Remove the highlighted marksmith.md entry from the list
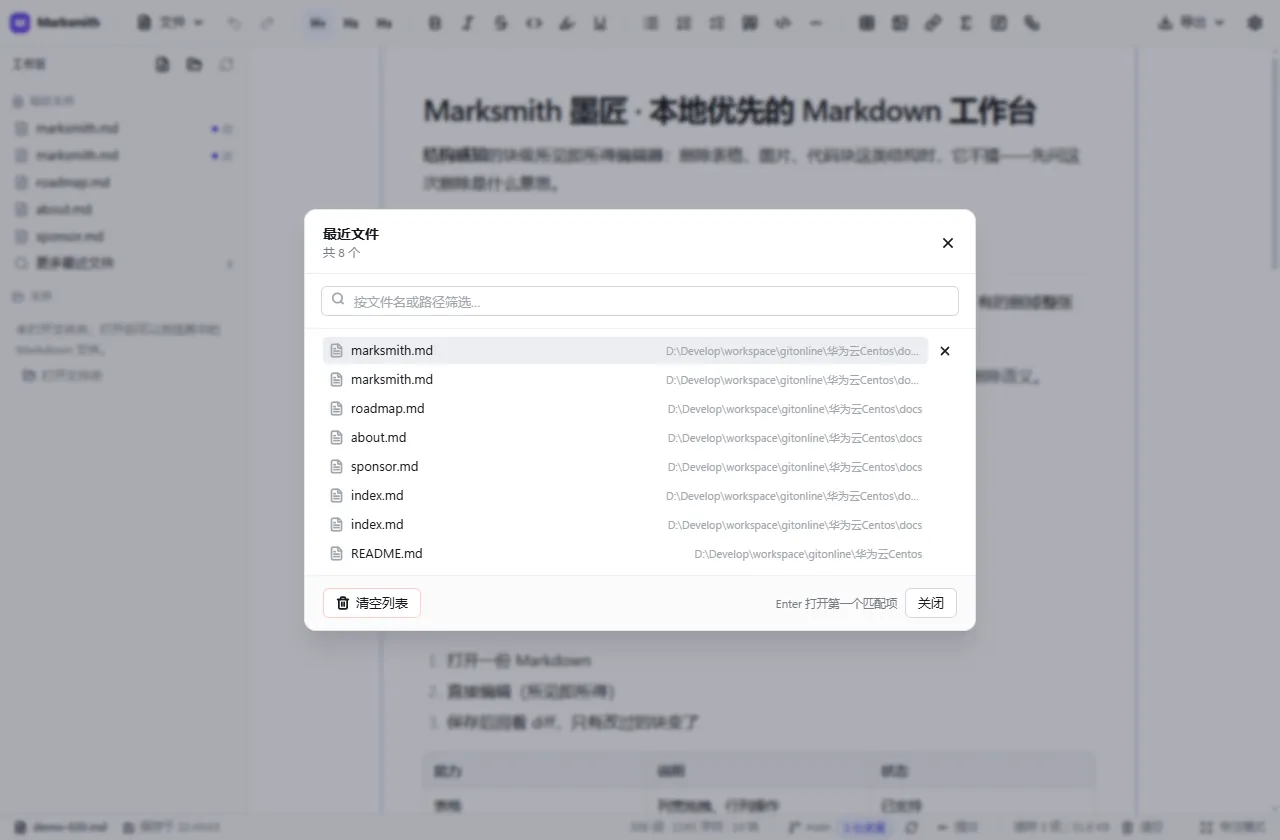Image resolution: width=1280 pixels, height=840 pixels. pos(945,351)
